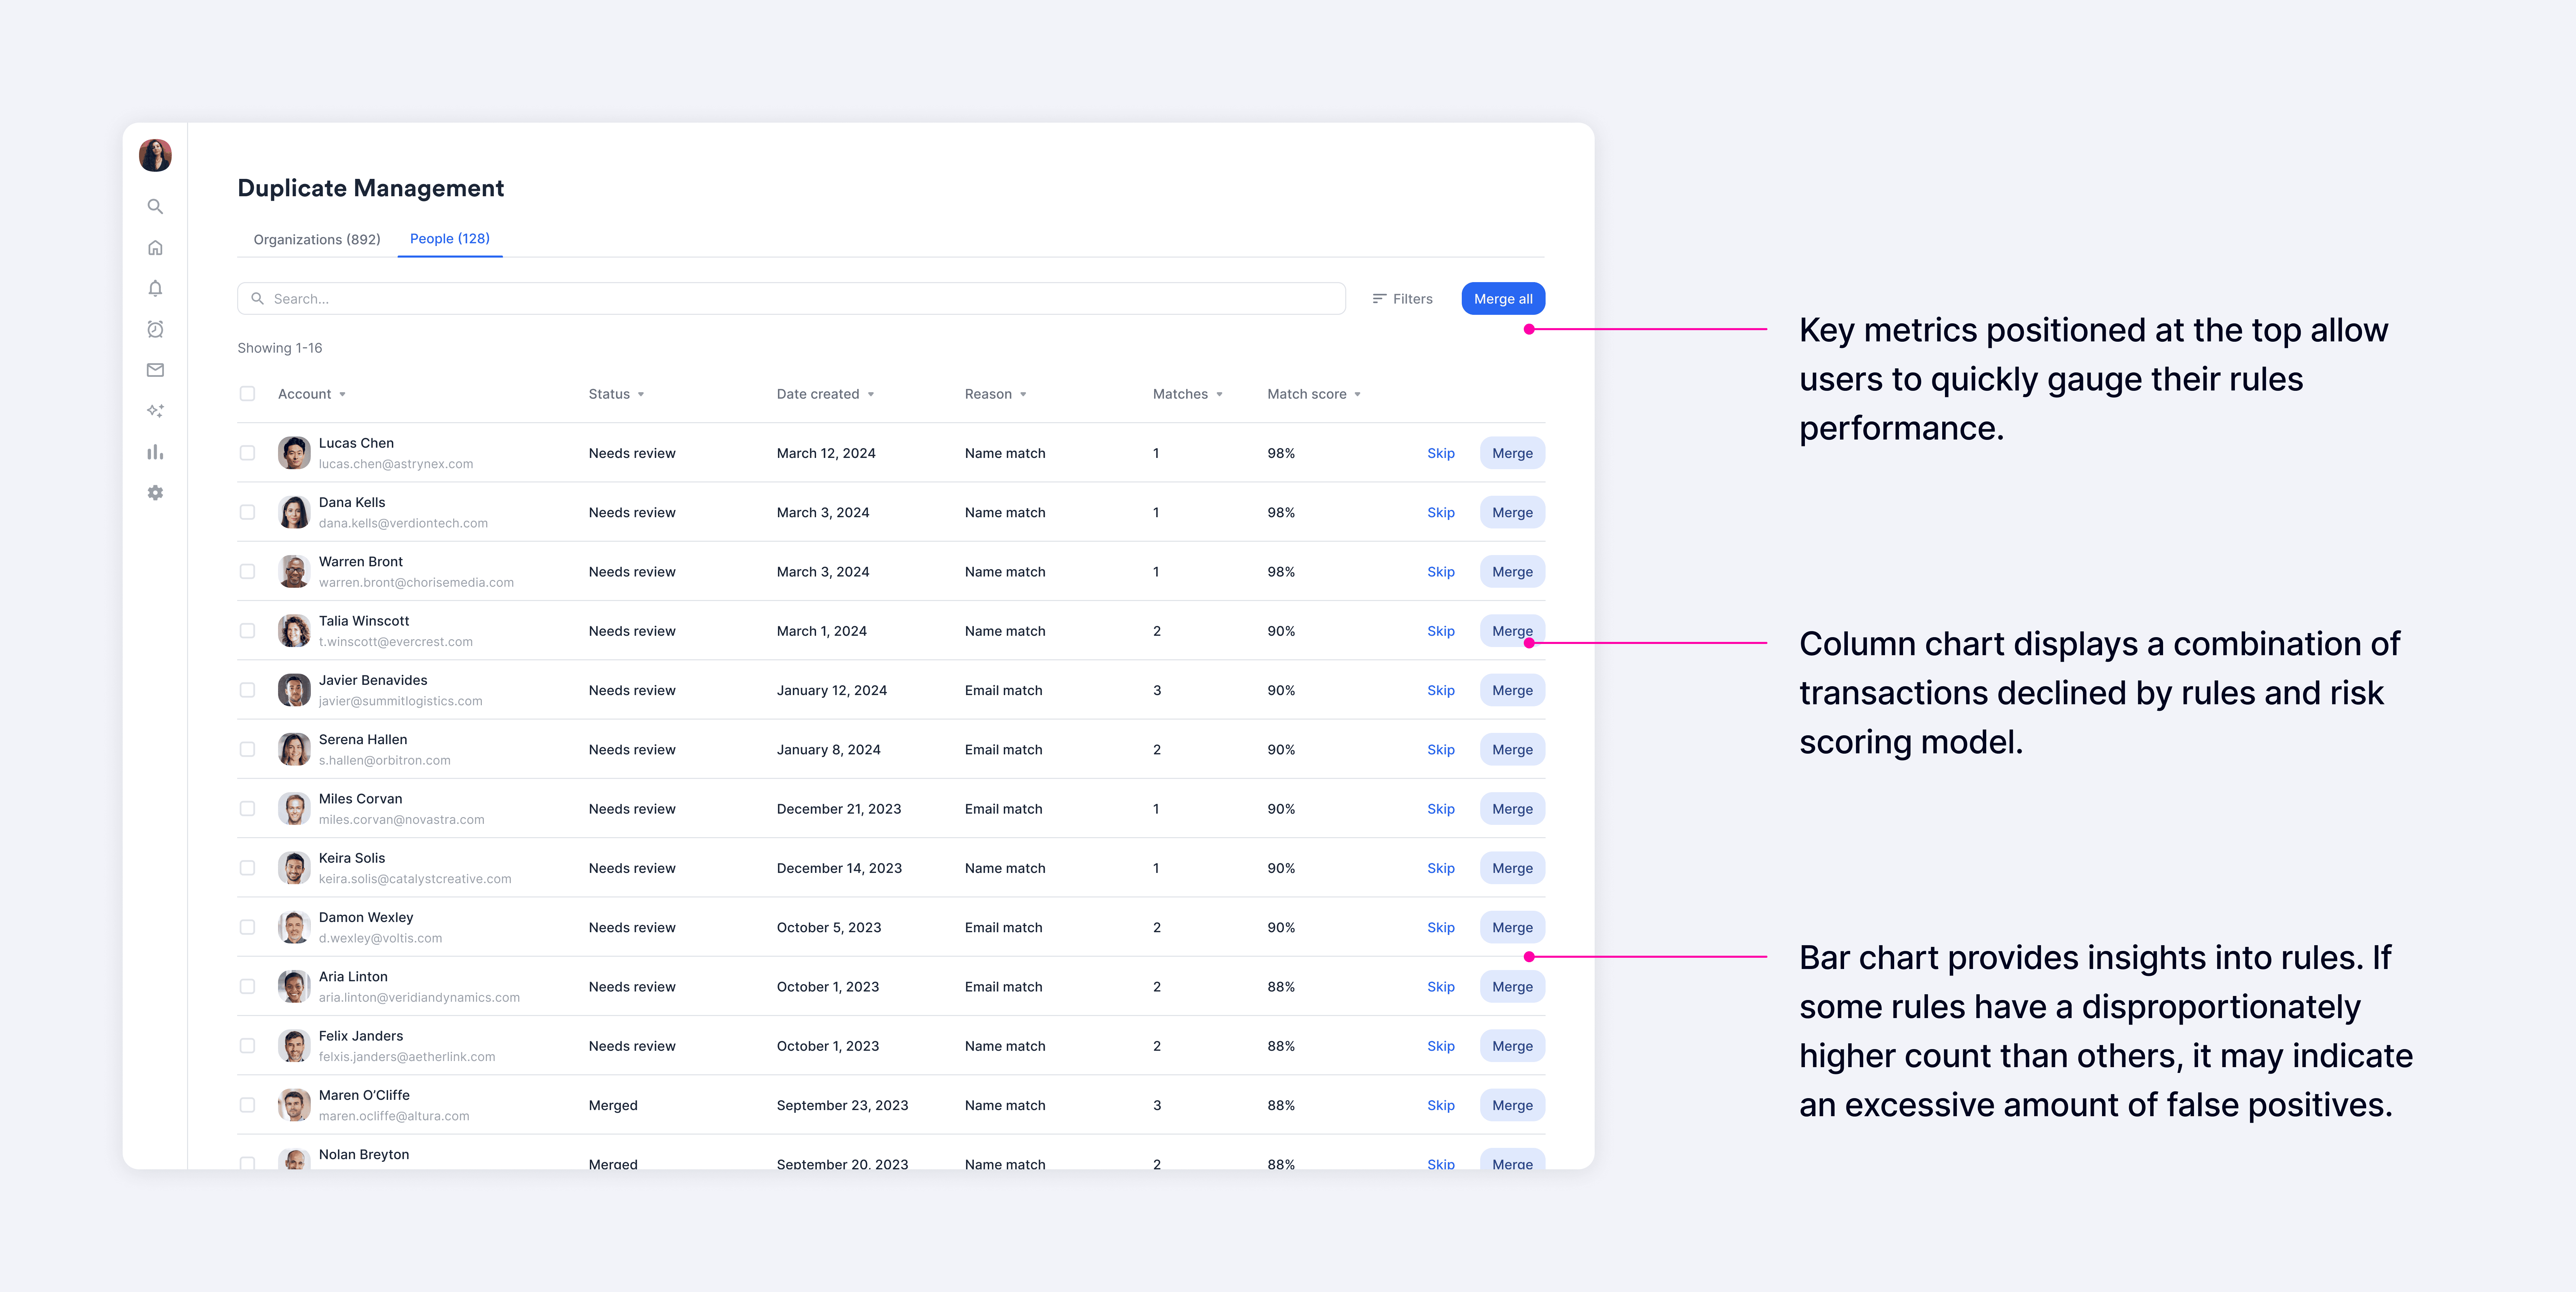Open the mail envelope icon

tap(155, 370)
